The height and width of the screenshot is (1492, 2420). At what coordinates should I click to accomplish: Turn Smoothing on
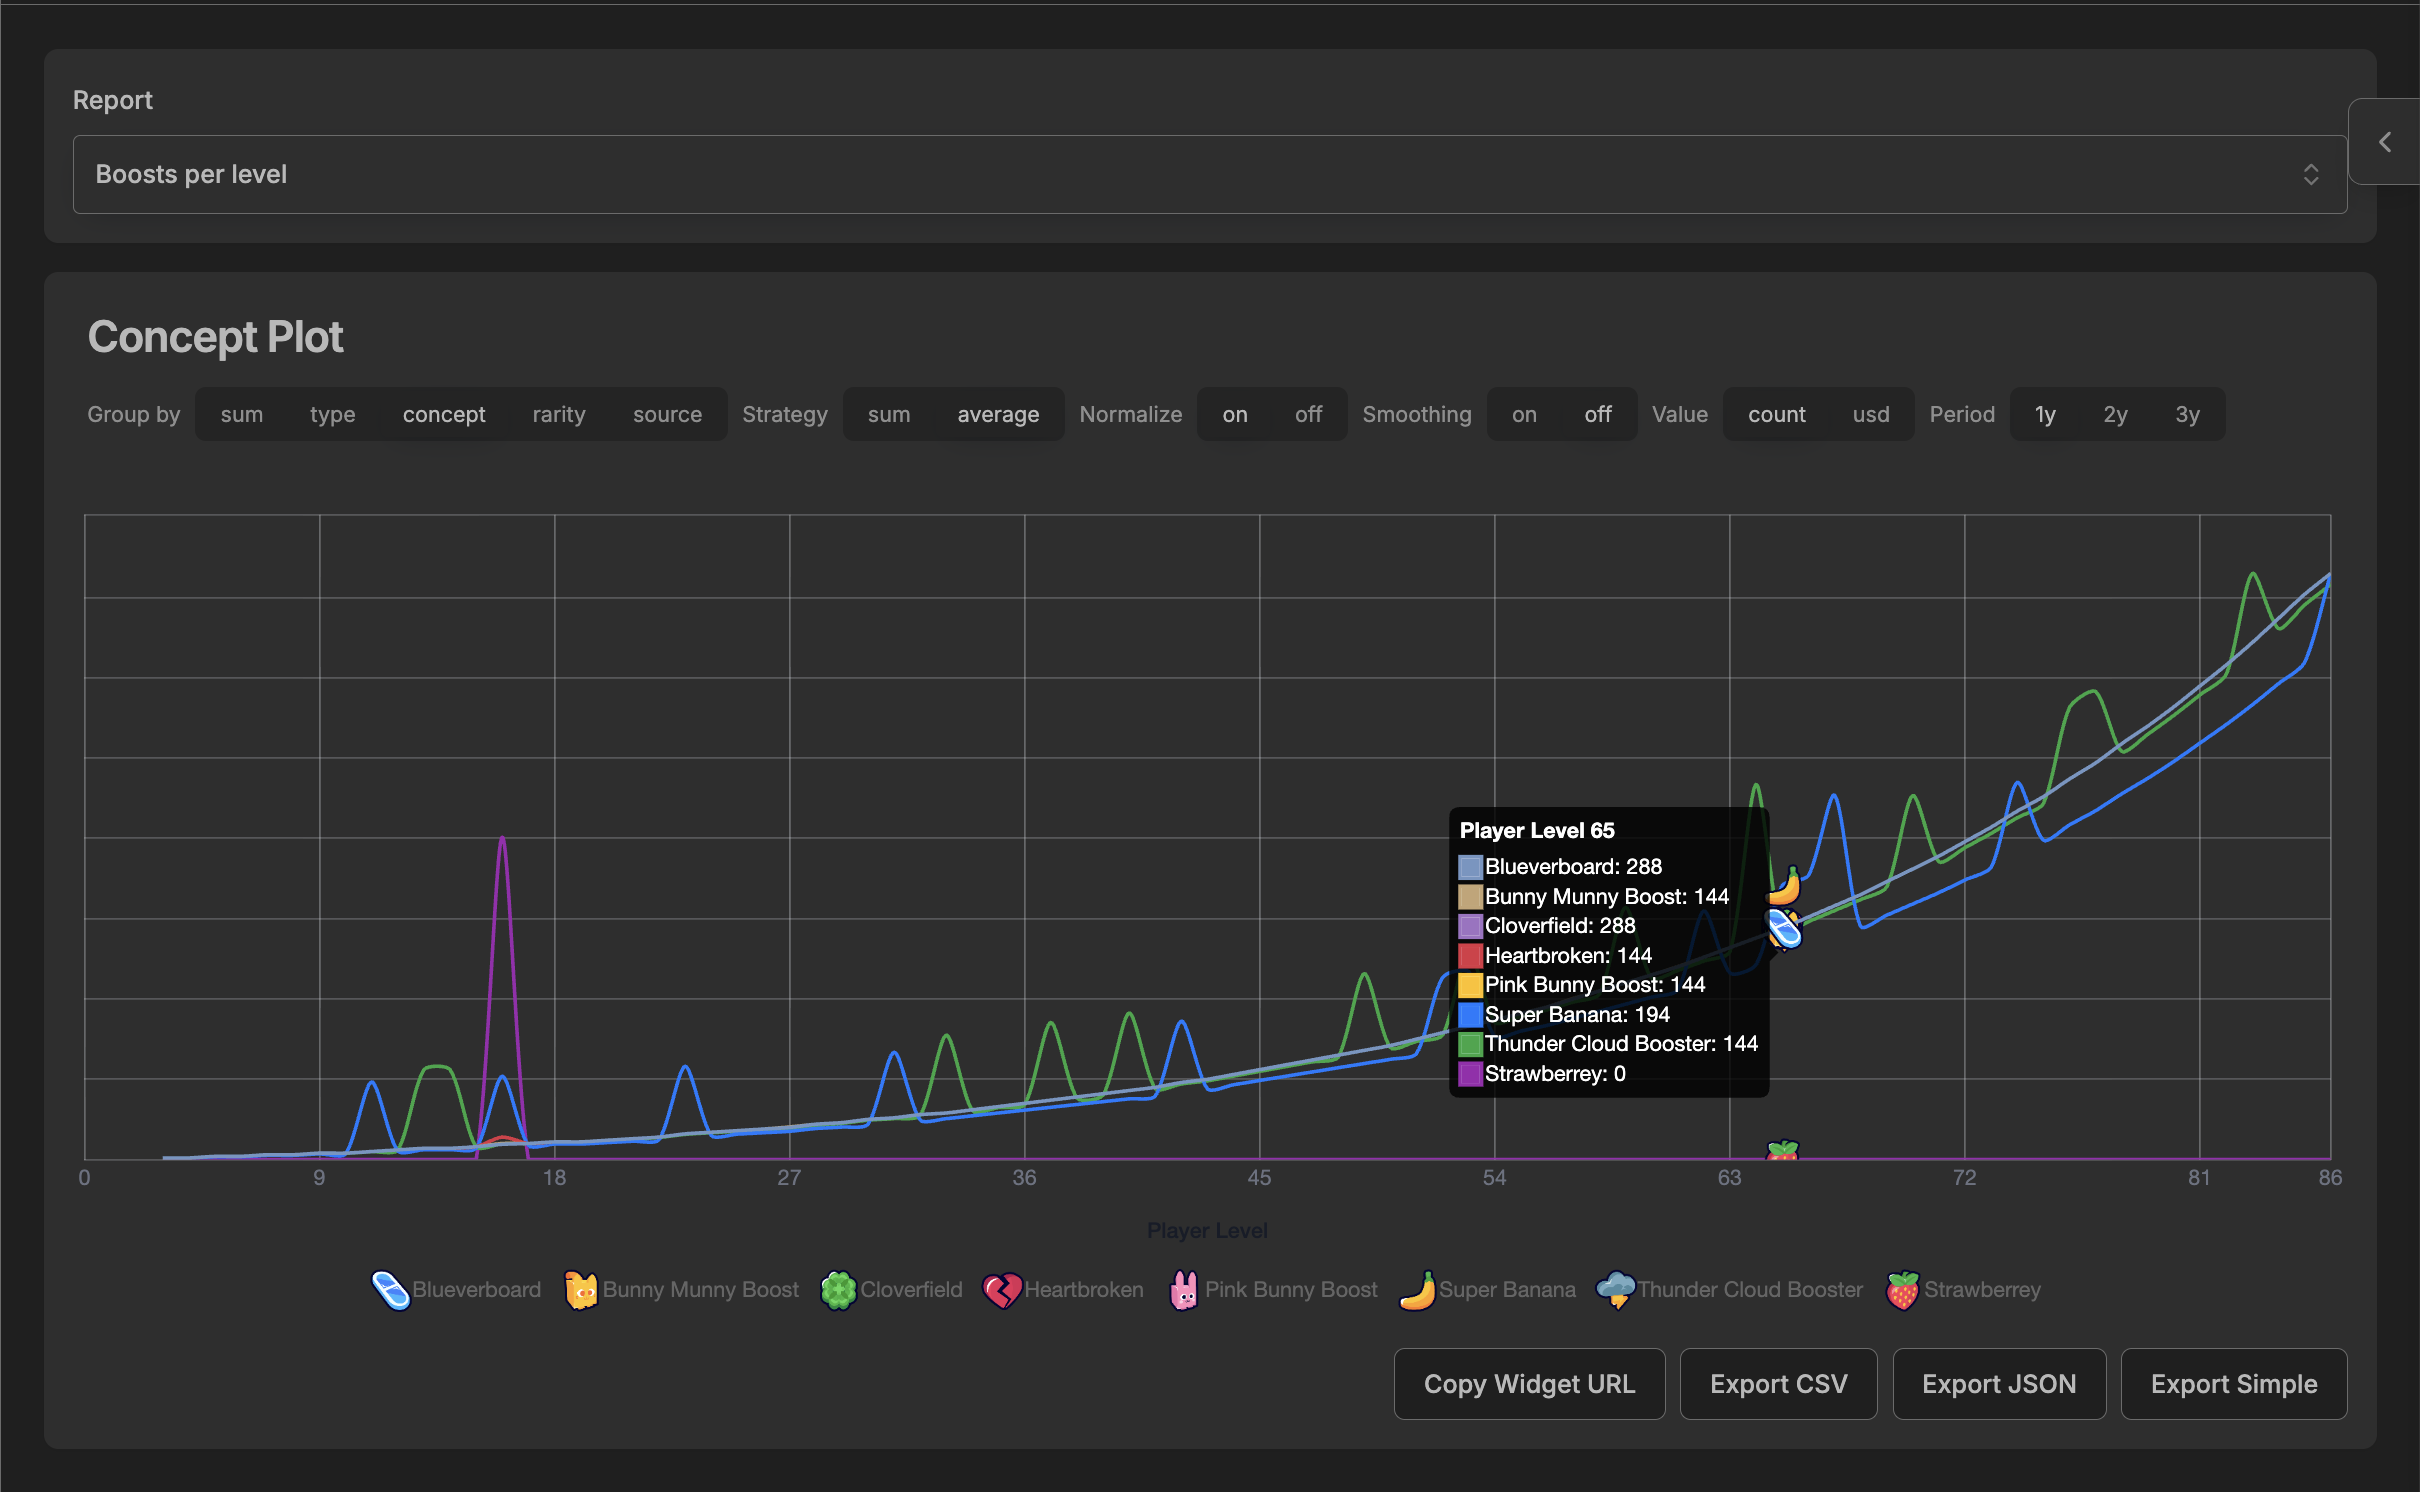(x=1523, y=414)
